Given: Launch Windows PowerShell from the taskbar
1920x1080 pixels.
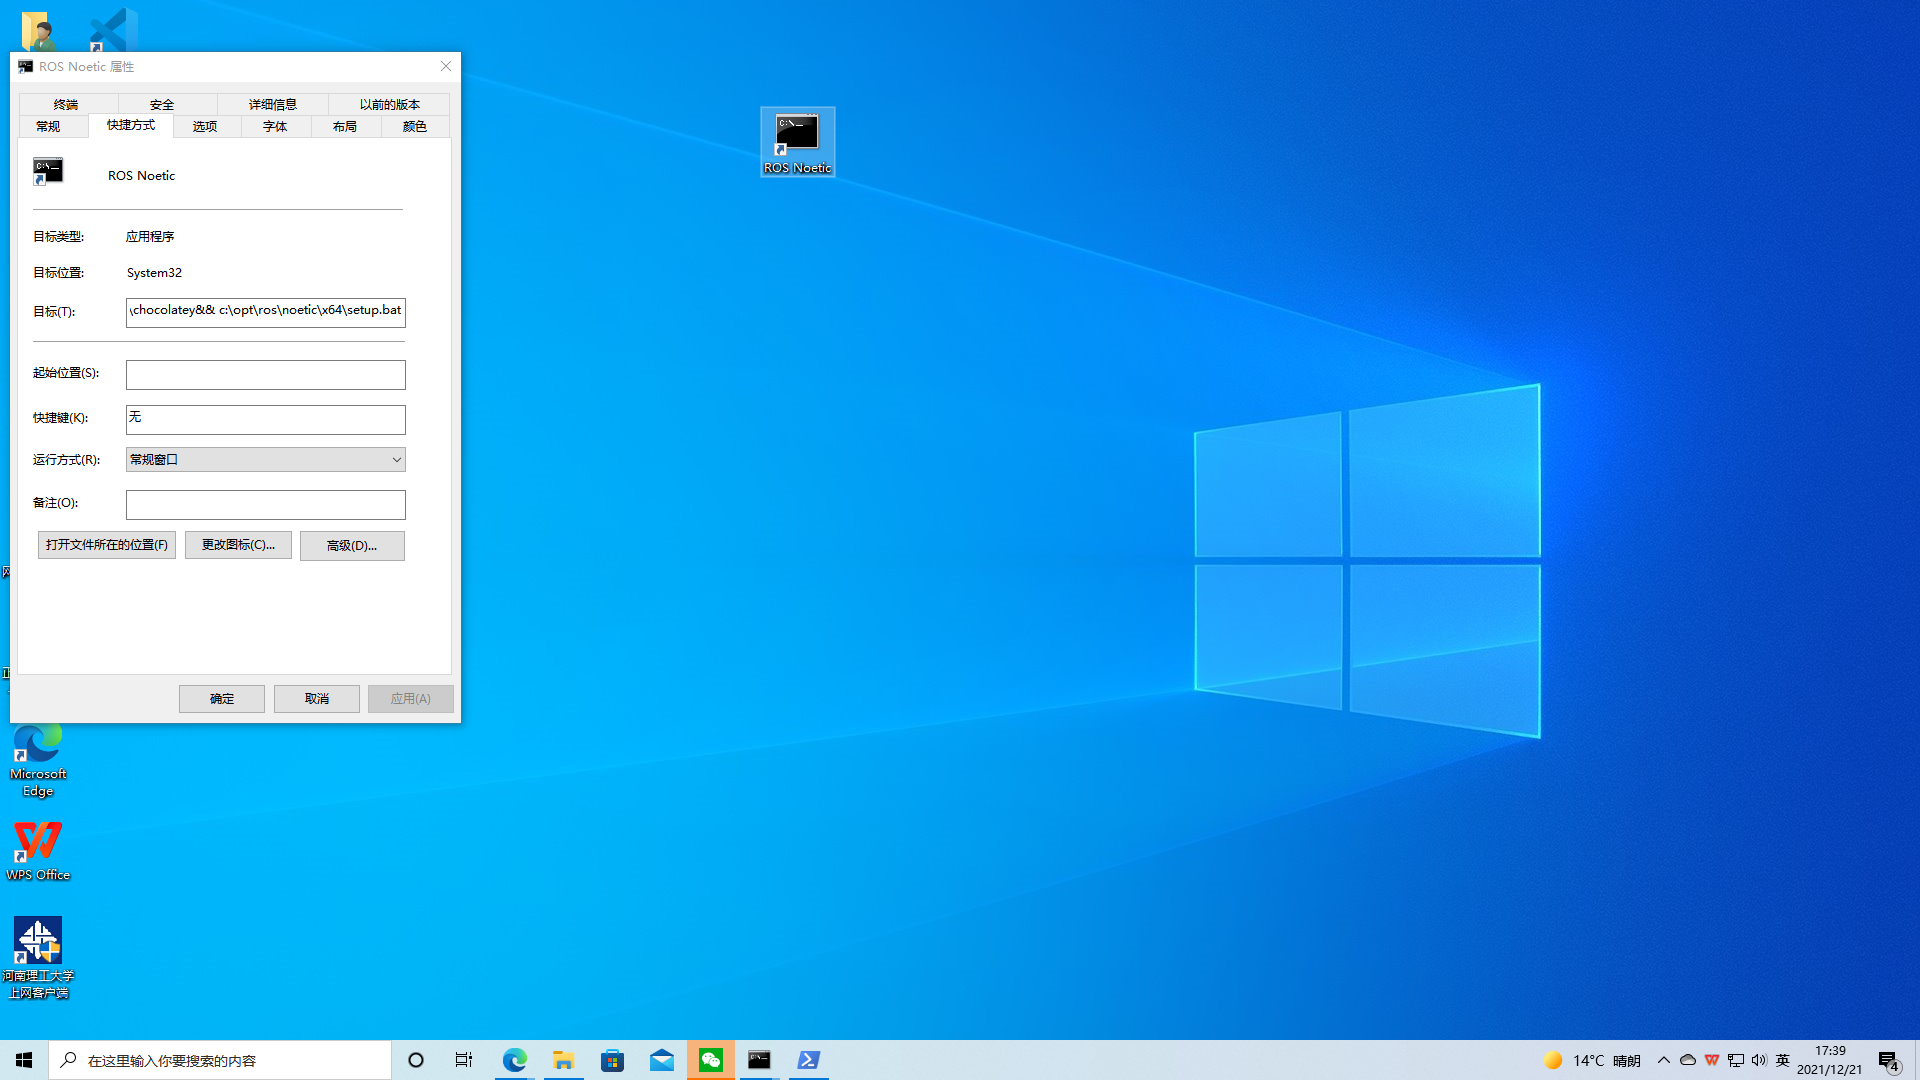Looking at the screenshot, I should pyautogui.click(x=808, y=1059).
